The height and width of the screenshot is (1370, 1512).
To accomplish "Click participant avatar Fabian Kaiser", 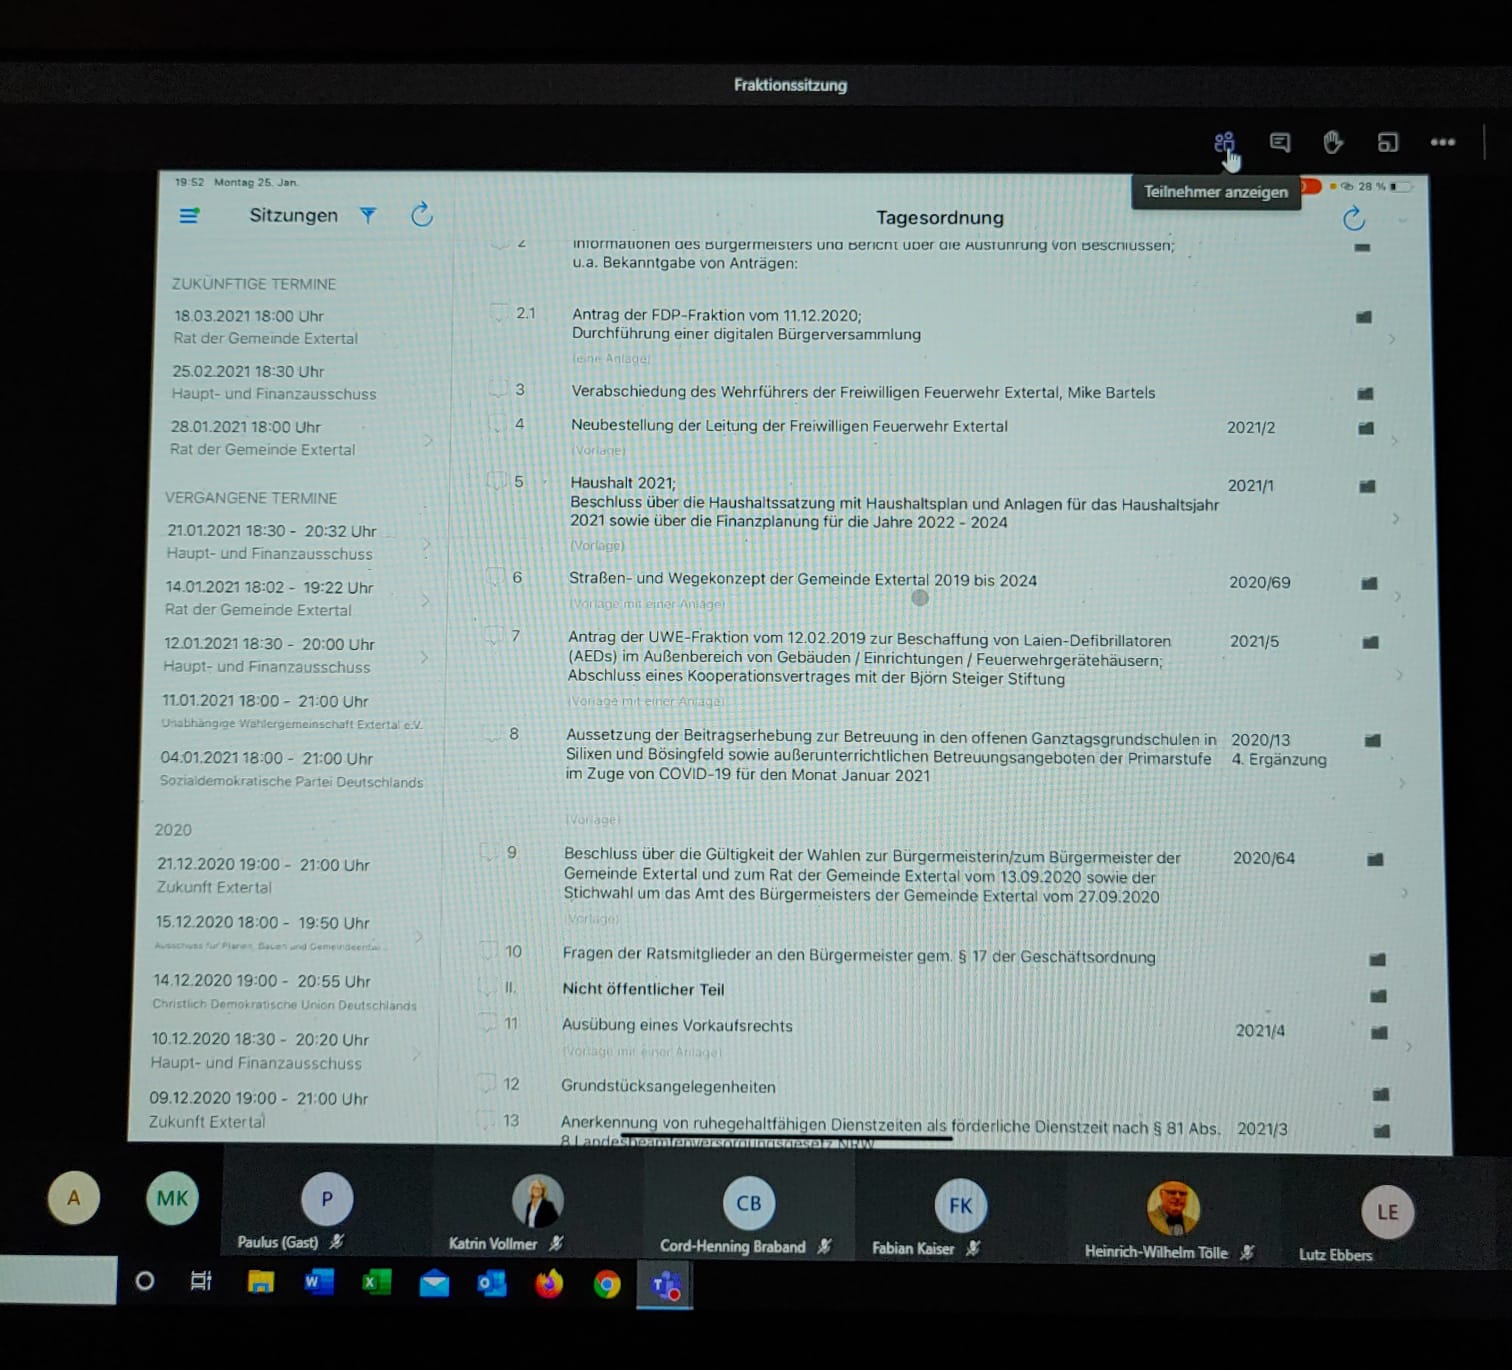I will coord(960,1205).
